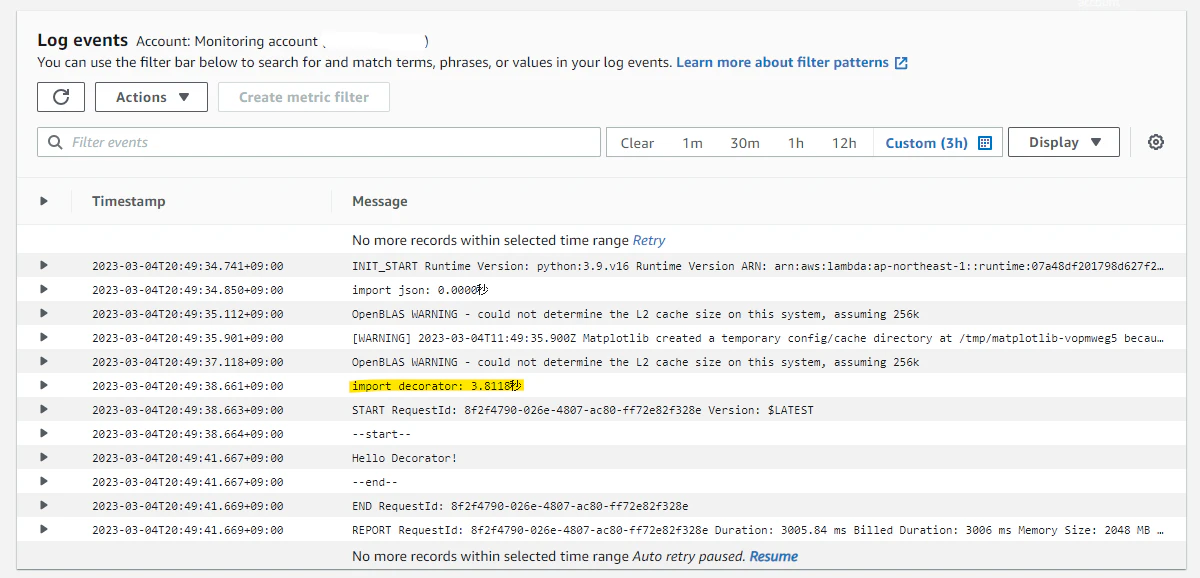Expand the 20:49:35.112 OpenBLAS WARNING row

coord(44,313)
